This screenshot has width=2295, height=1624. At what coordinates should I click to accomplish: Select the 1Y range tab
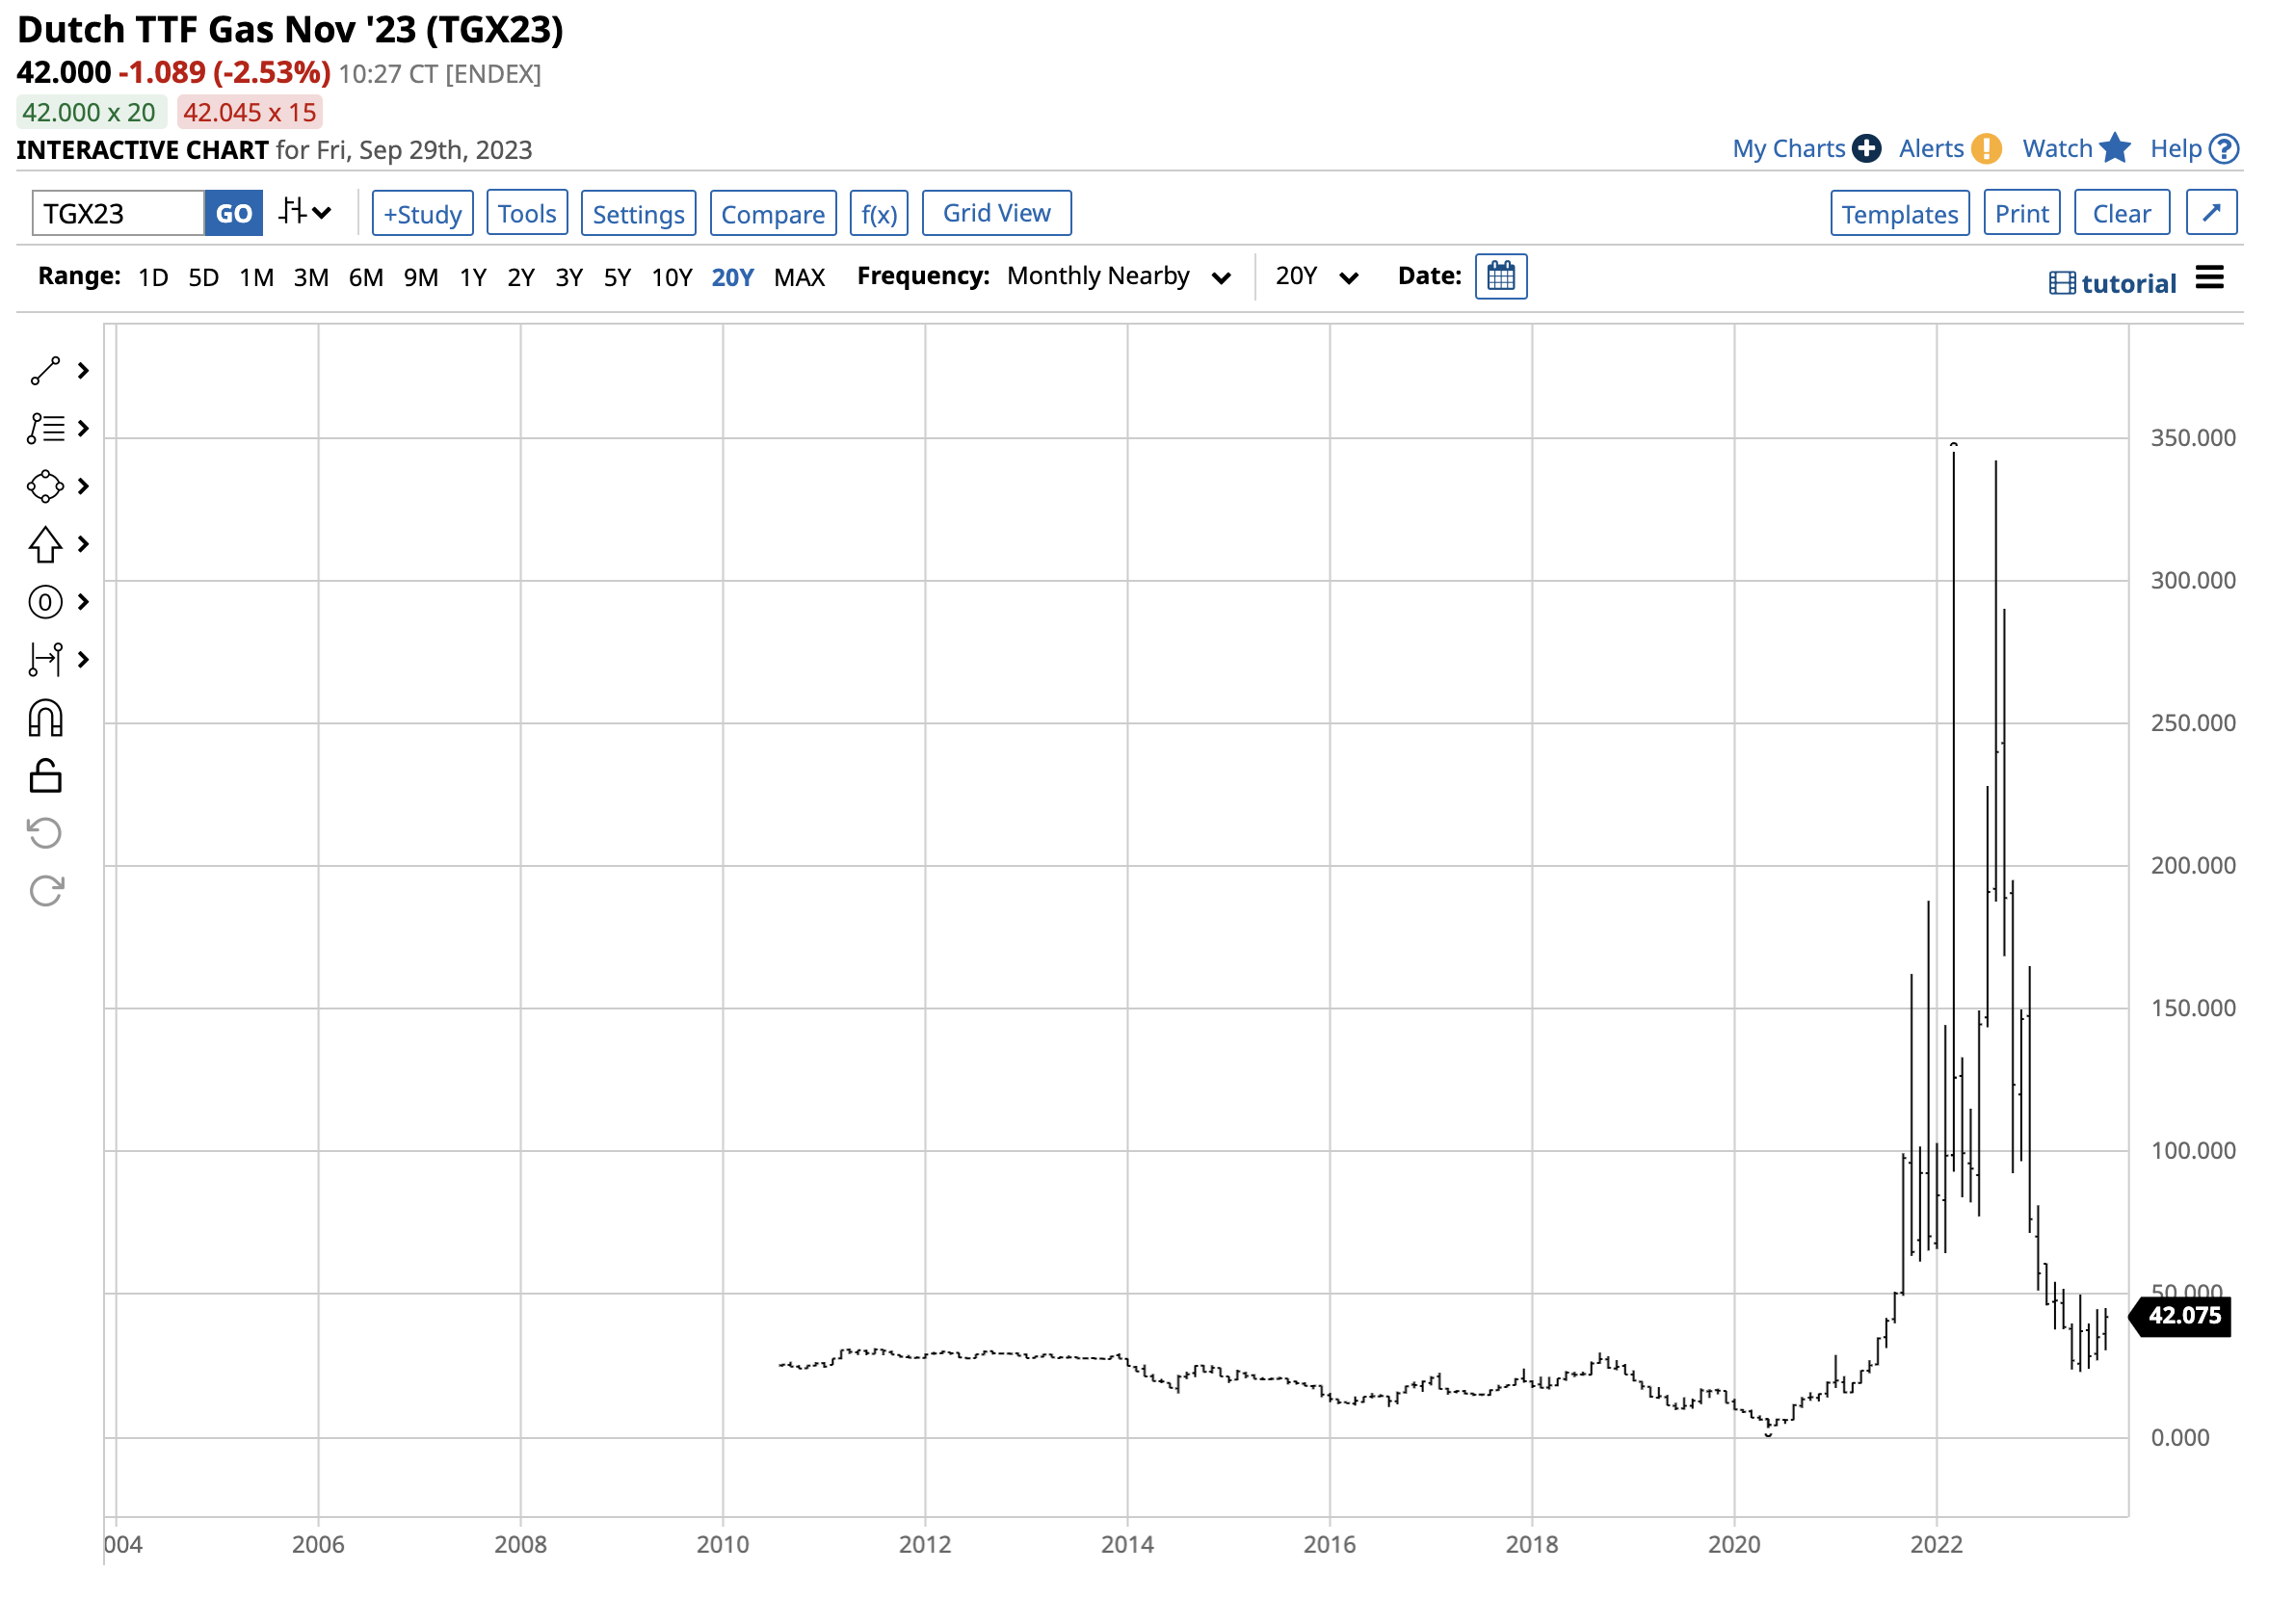coord(473,277)
